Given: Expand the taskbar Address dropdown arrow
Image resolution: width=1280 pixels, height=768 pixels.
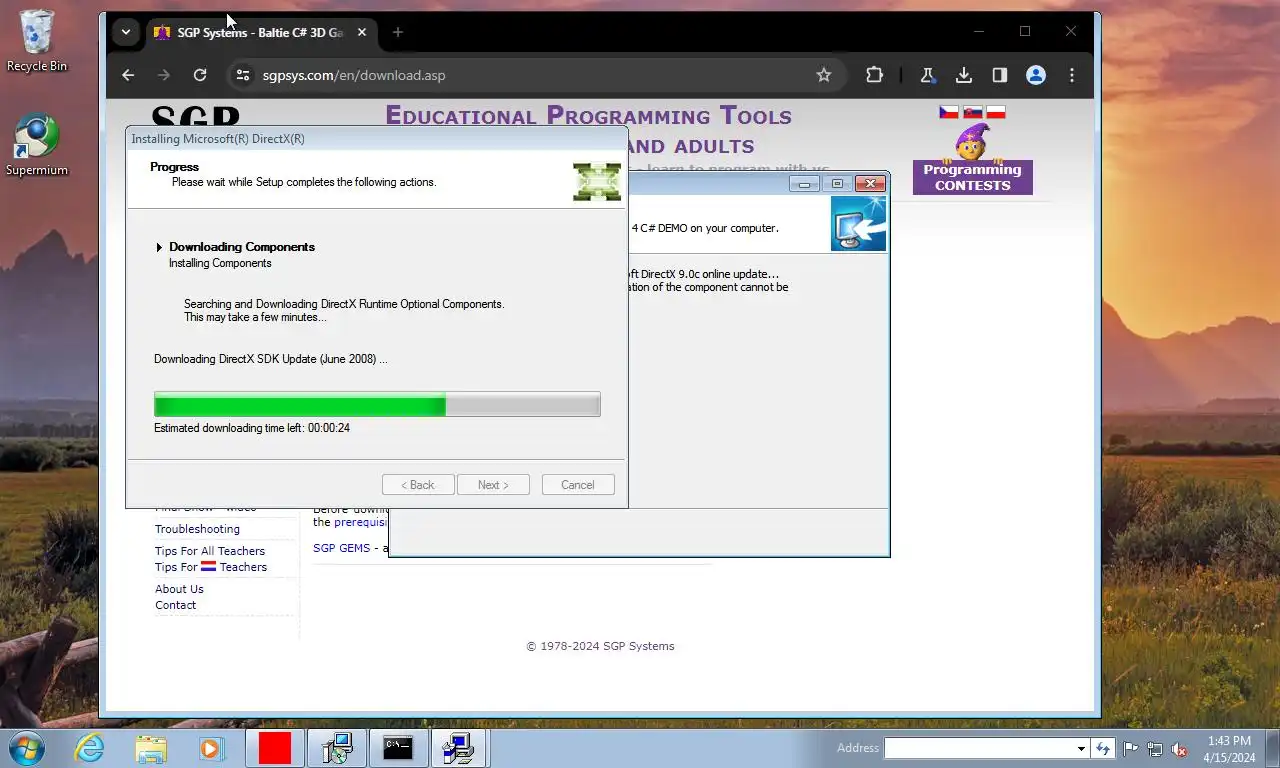Looking at the screenshot, I should coord(1081,748).
